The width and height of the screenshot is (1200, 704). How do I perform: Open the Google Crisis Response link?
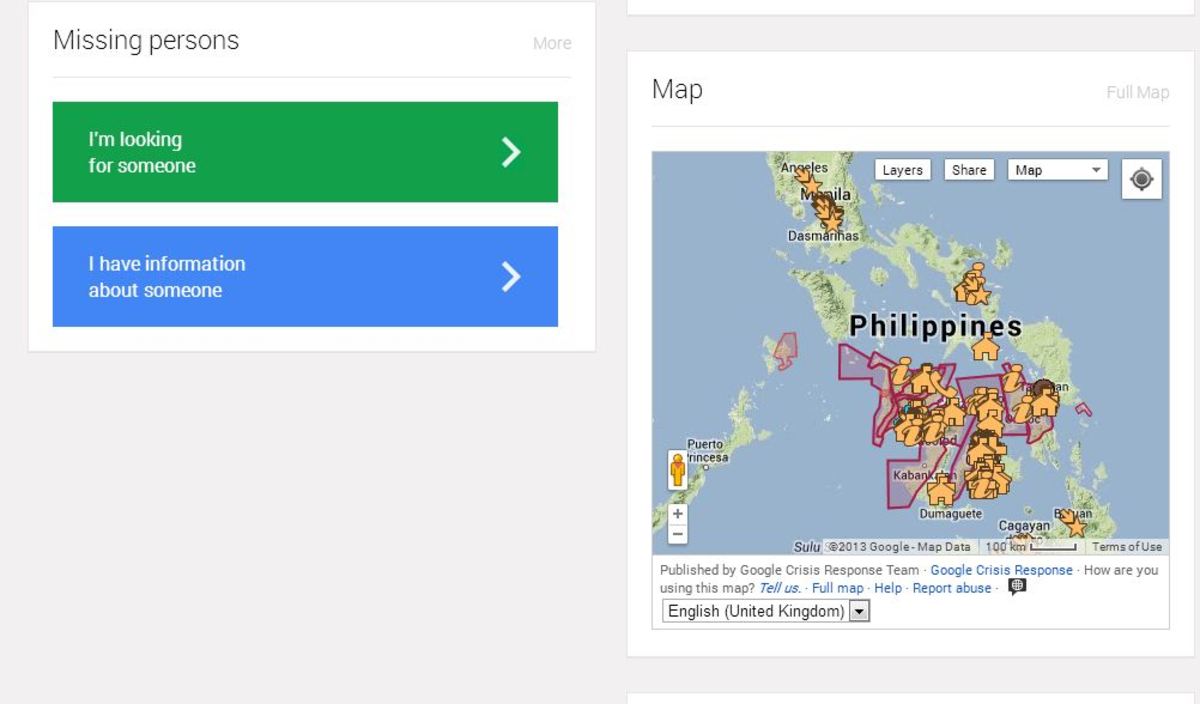pos(1001,570)
